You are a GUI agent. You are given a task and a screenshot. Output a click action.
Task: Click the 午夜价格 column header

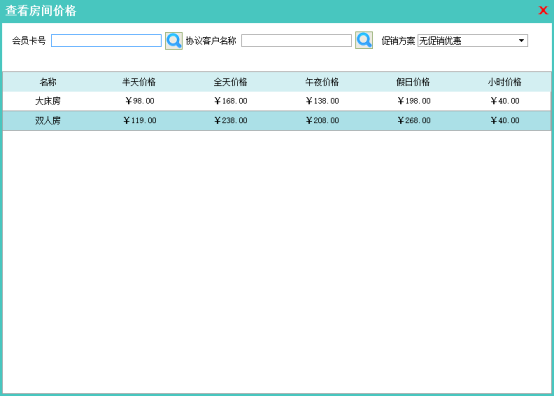pos(322,82)
